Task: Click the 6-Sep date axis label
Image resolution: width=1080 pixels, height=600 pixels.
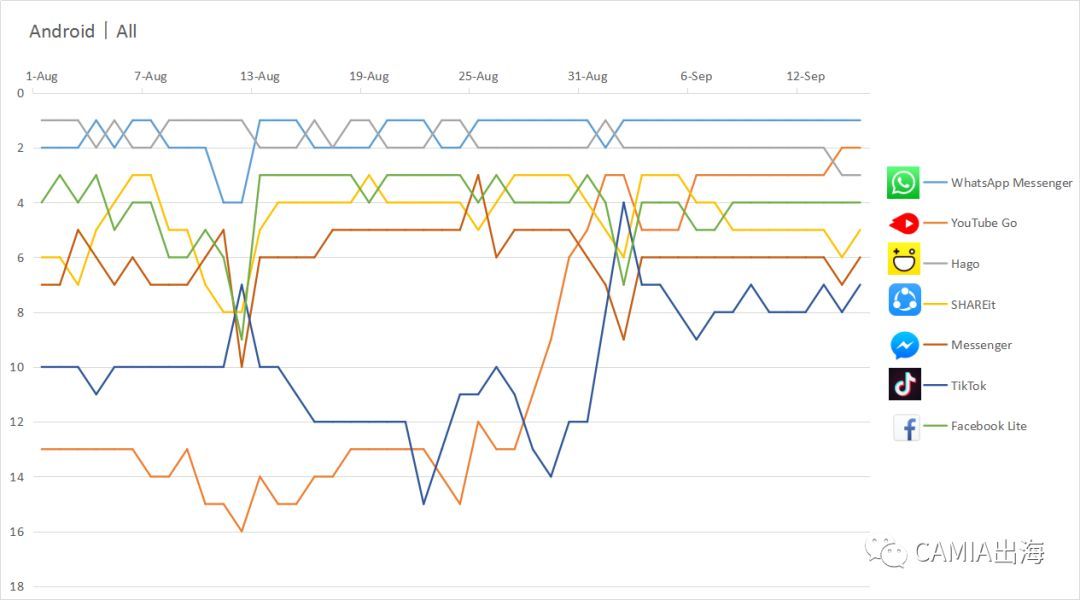Action: [696, 76]
